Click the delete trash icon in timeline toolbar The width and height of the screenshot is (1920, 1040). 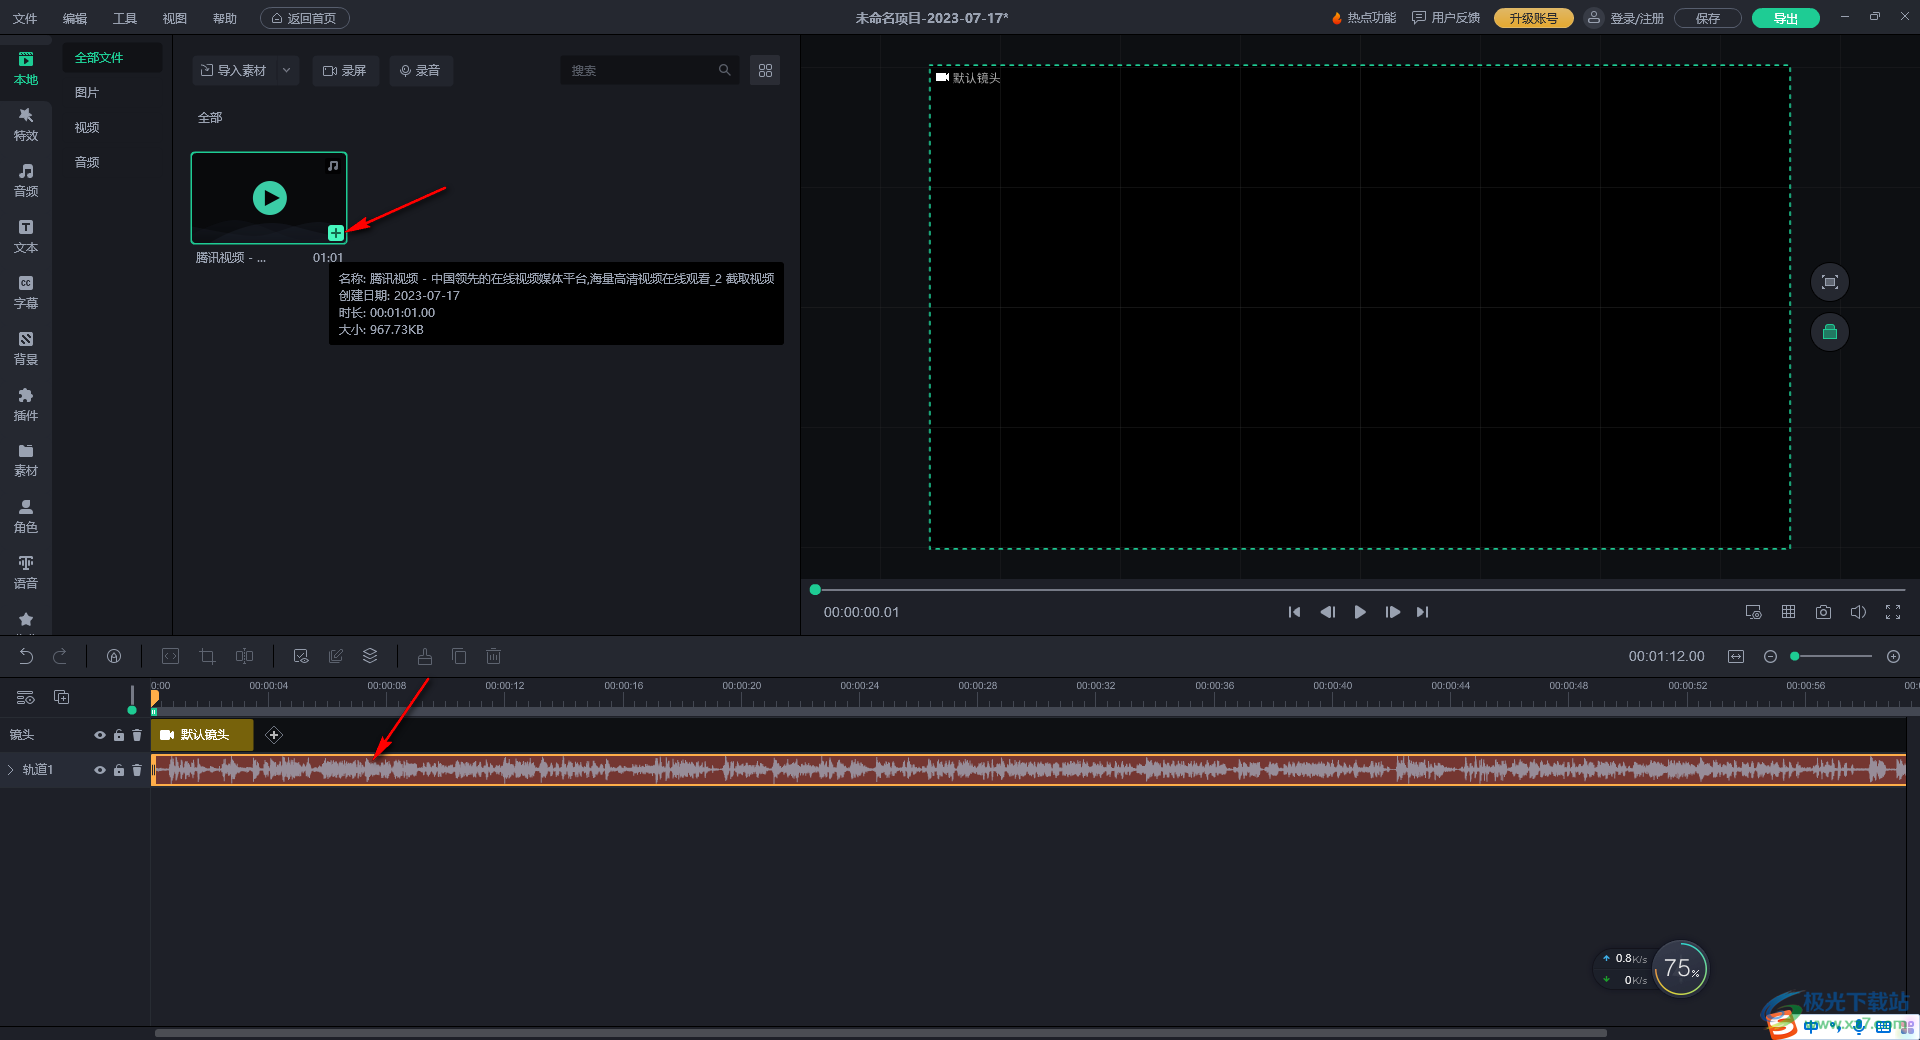tap(493, 656)
